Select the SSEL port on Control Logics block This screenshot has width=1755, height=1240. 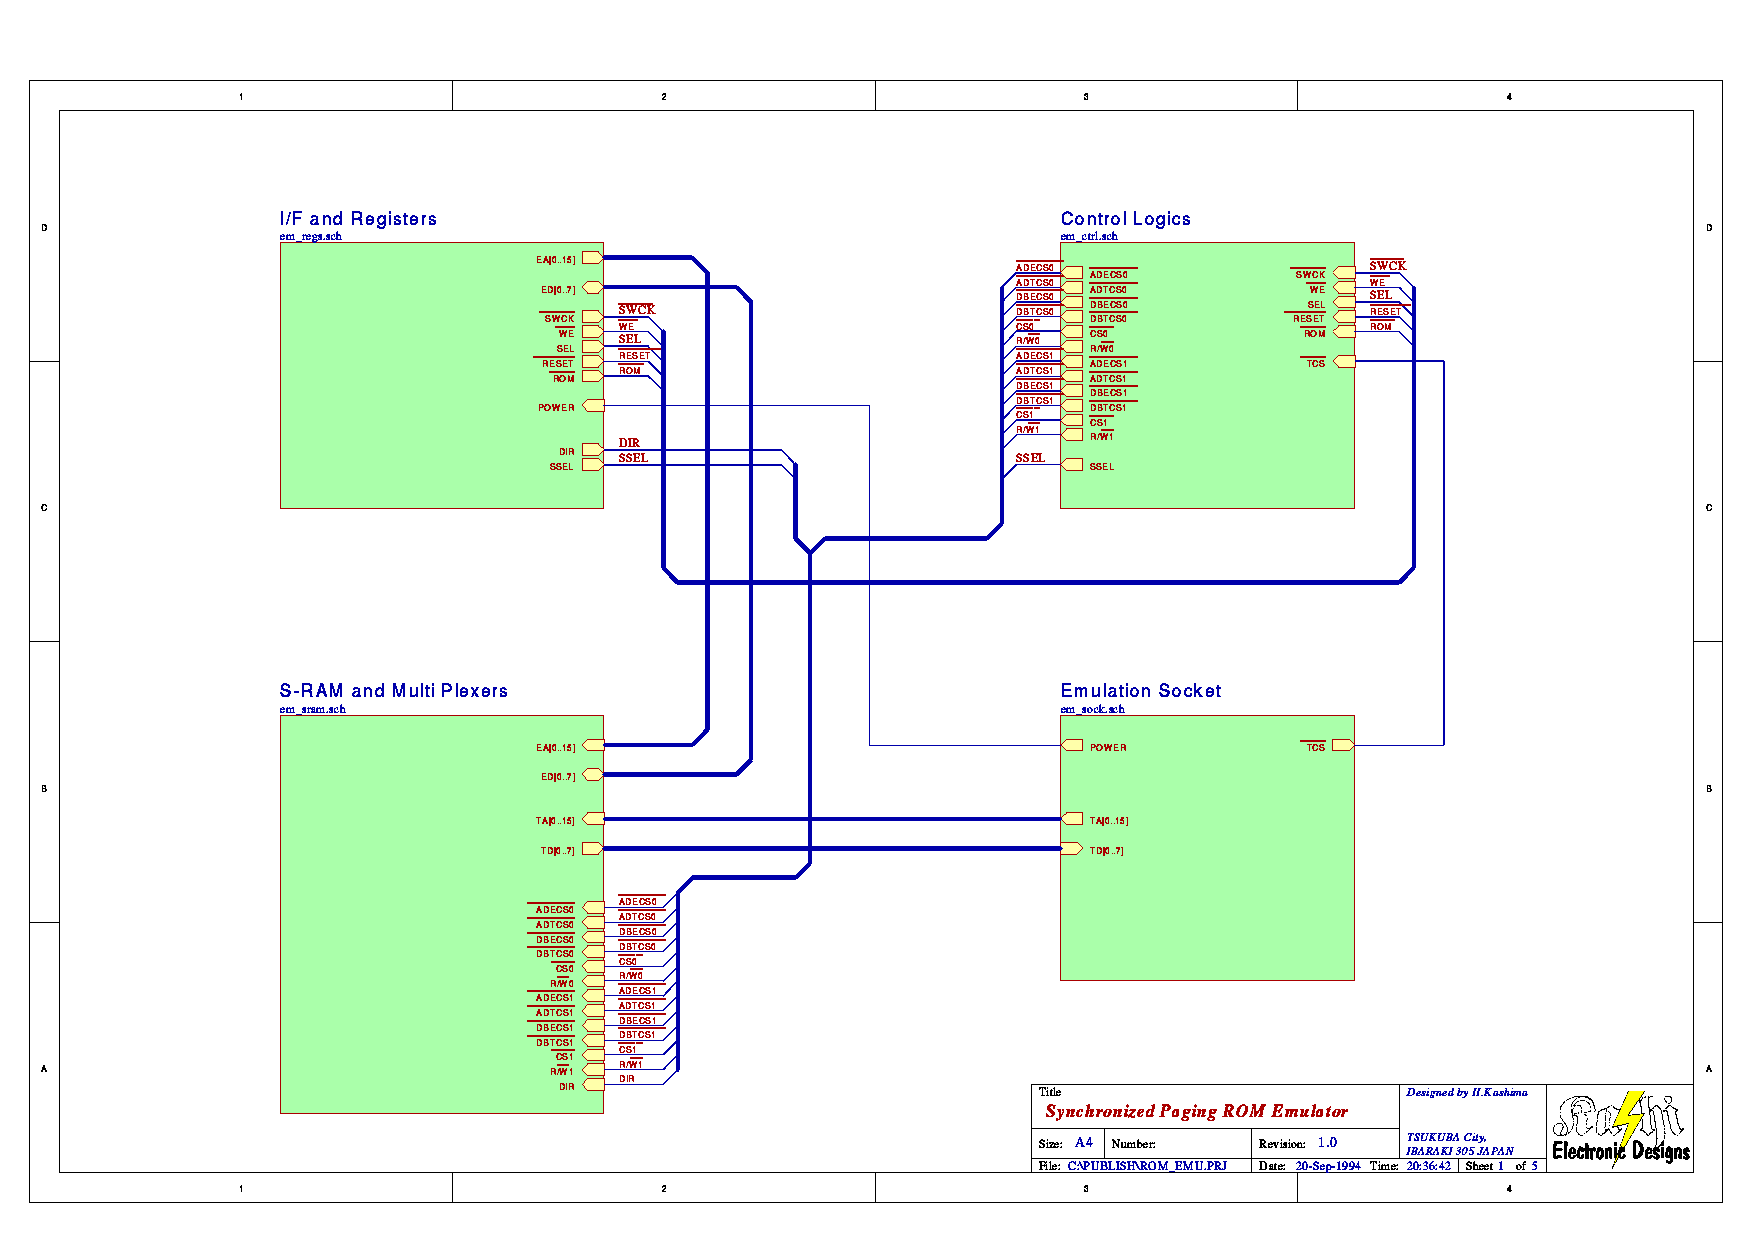coord(1072,465)
